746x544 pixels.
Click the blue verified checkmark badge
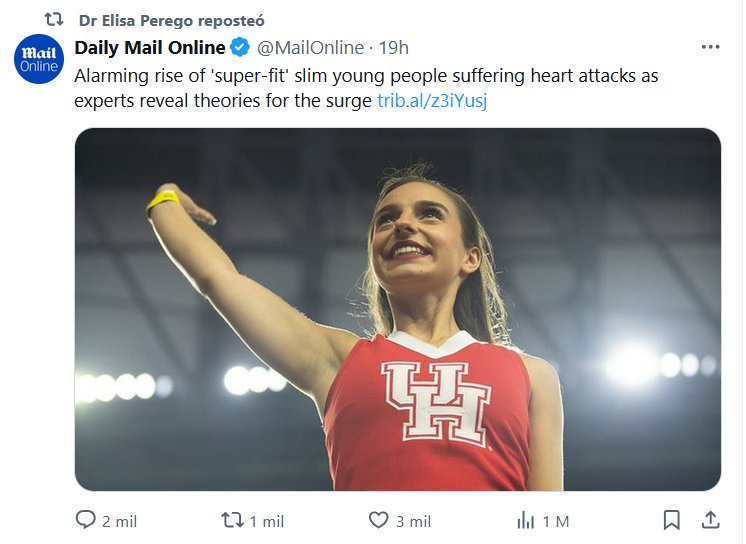[240, 47]
